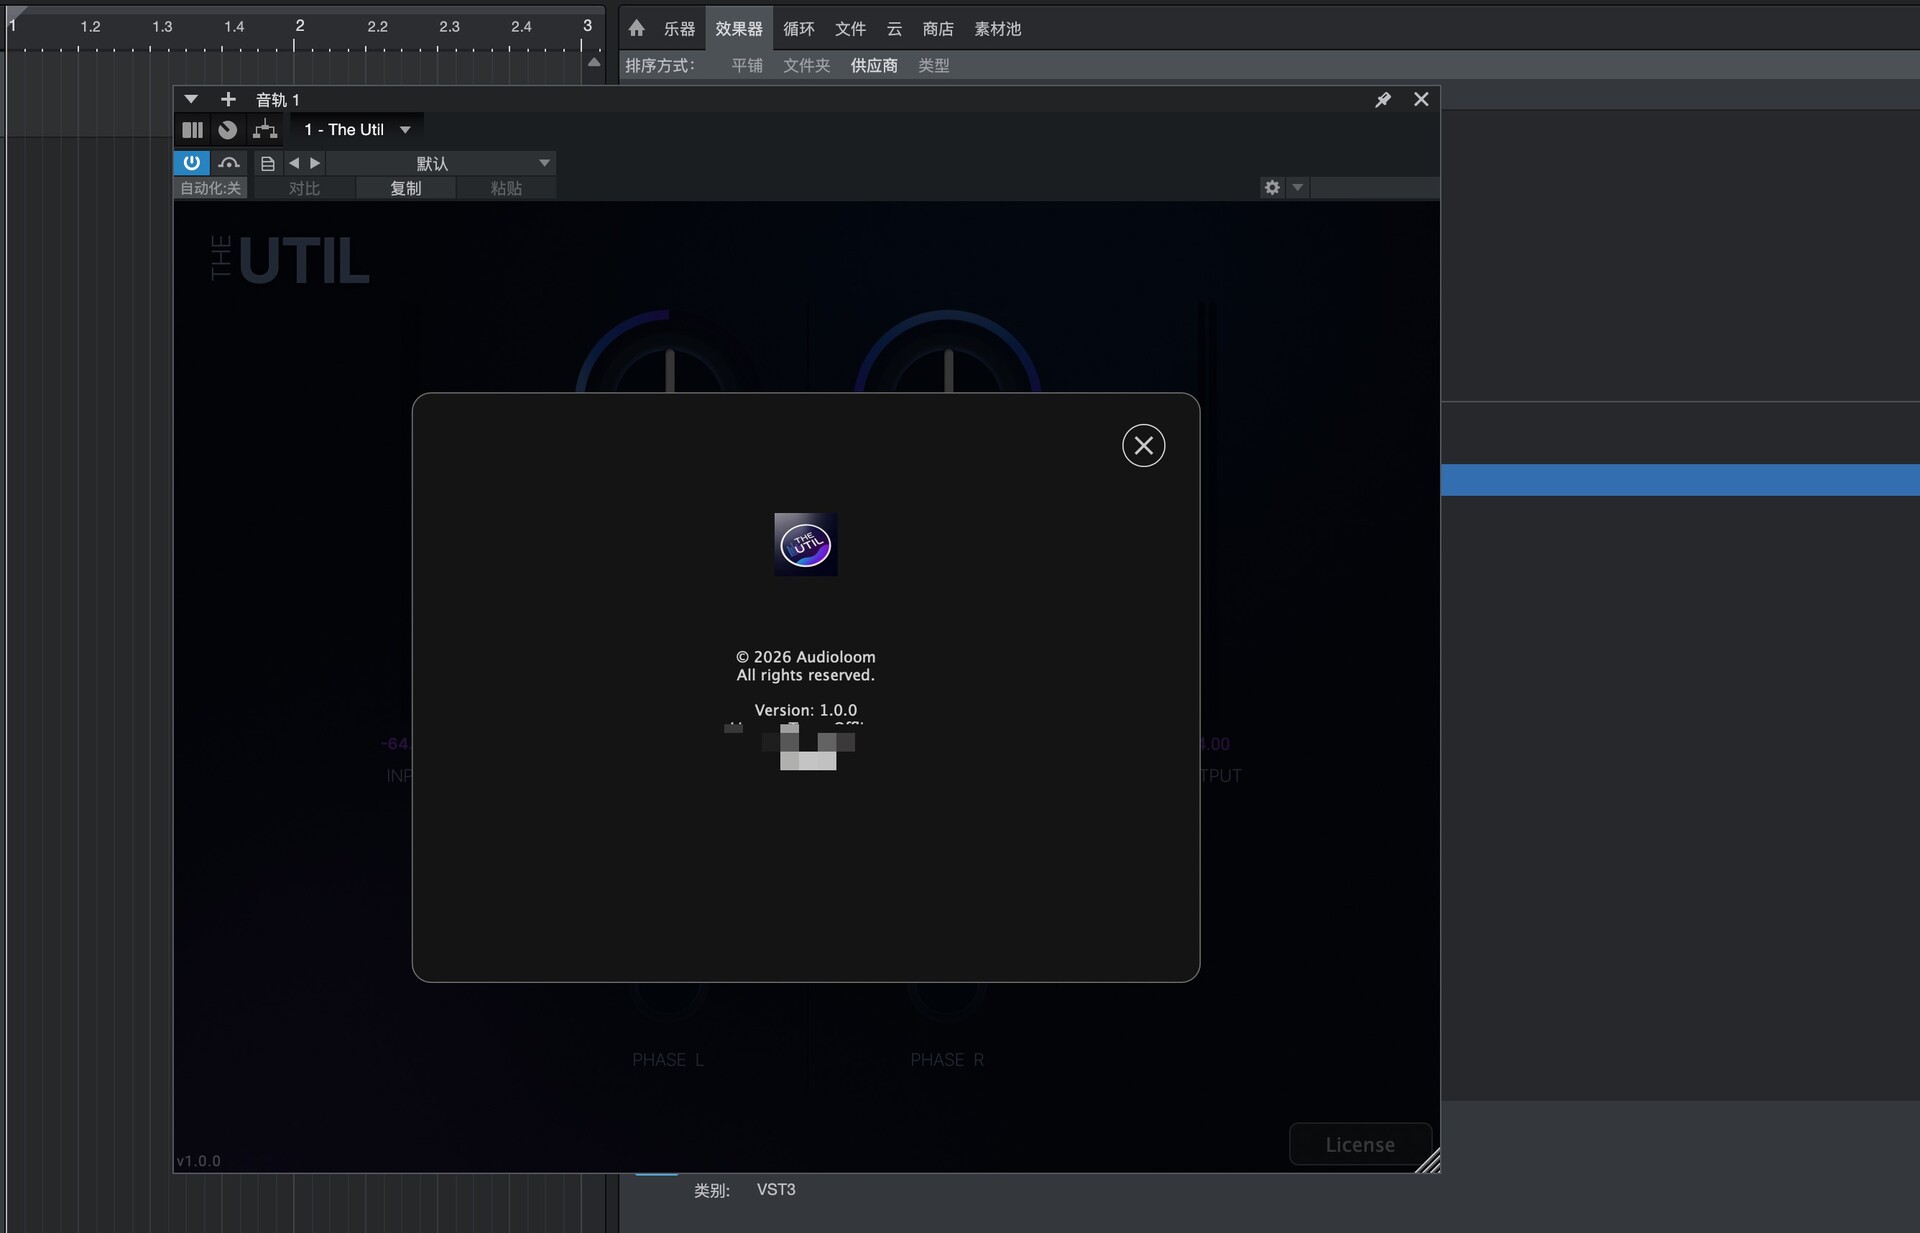Switch to the 循环 browser tab
The height and width of the screenshot is (1233, 1920).
(x=798, y=29)
